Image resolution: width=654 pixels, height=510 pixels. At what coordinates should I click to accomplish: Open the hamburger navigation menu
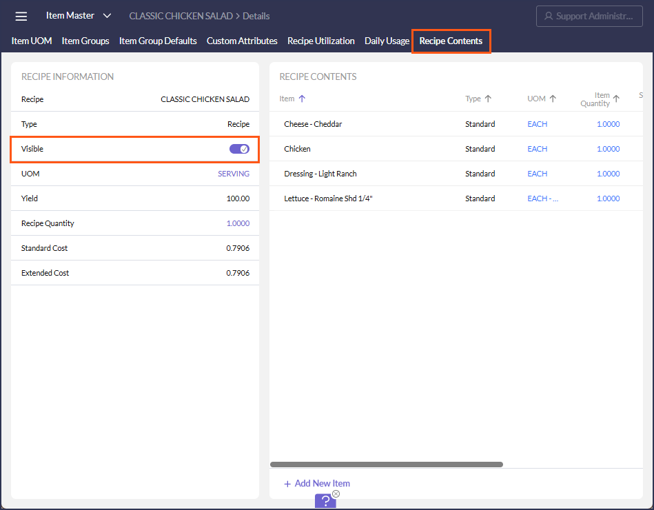[21, 16]
